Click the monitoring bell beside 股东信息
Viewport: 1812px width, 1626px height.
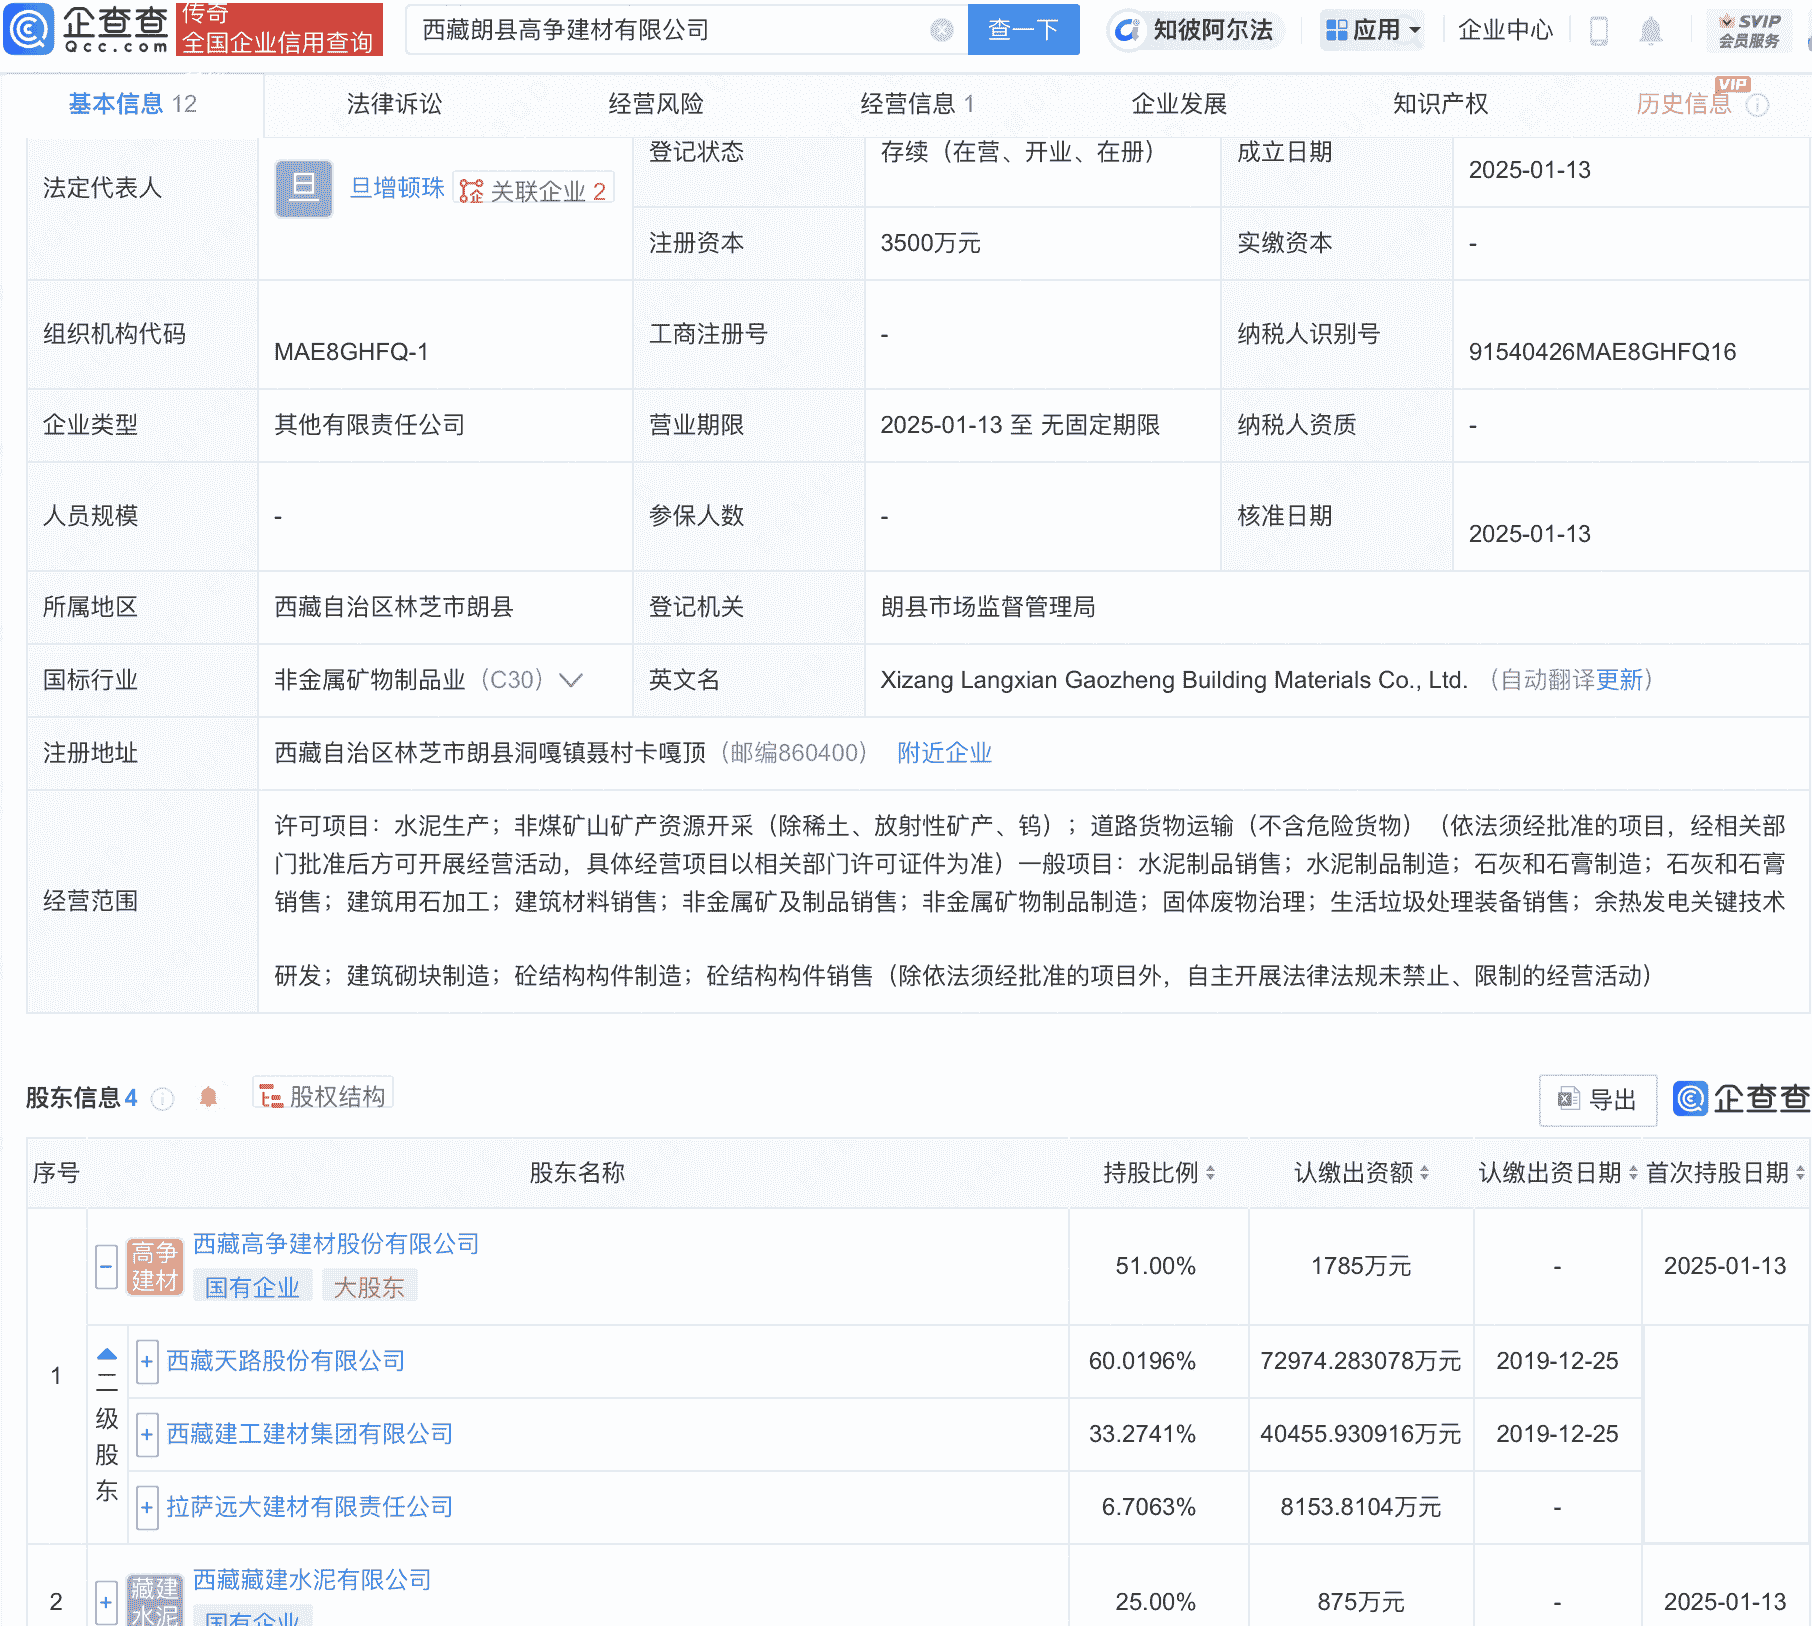pyautogui.click(x=206, y=1097)
